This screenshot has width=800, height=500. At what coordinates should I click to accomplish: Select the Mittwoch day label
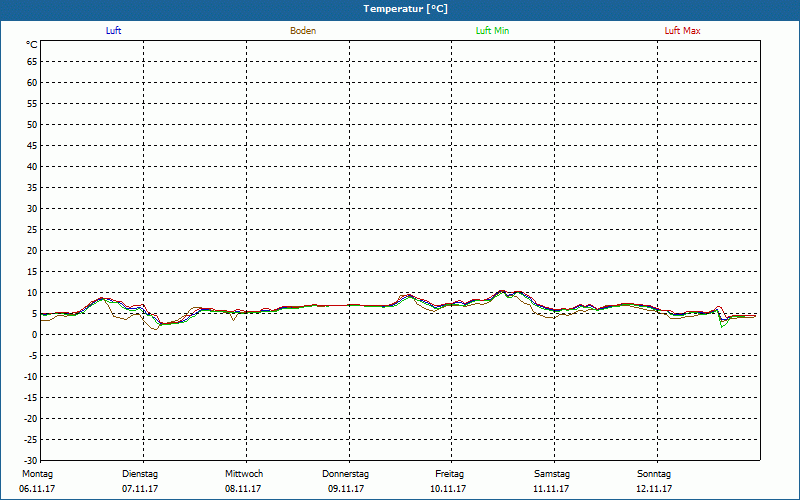point(244,474)
